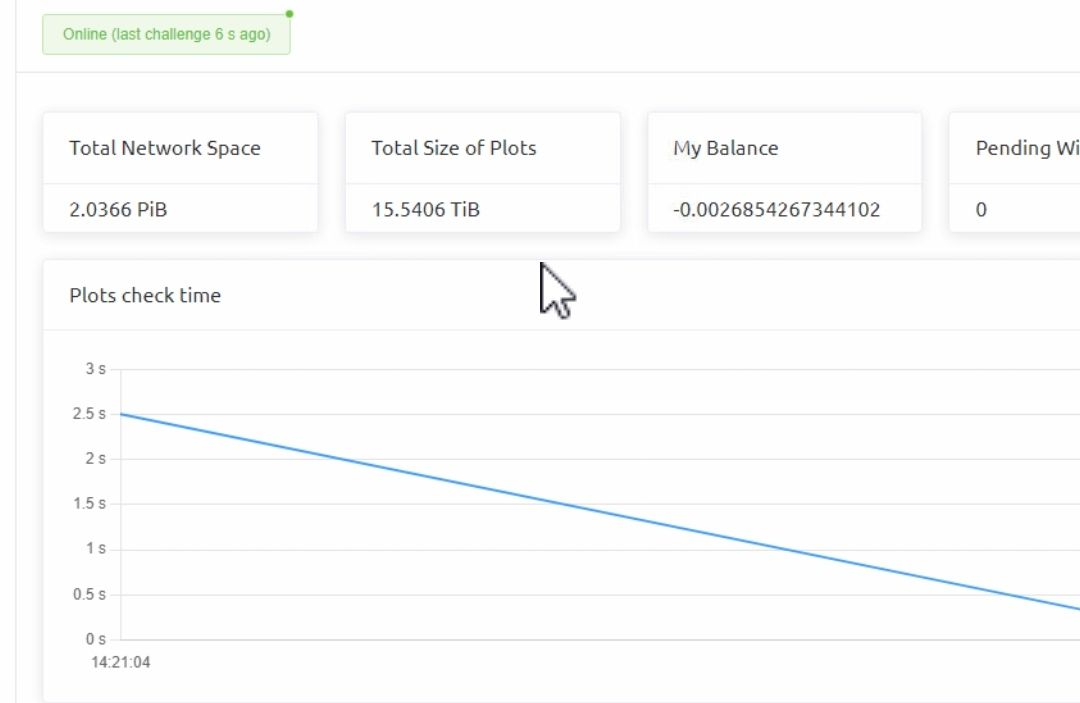
Task: Click the 1 s y-axis label
Action: (x=95, y=549)
